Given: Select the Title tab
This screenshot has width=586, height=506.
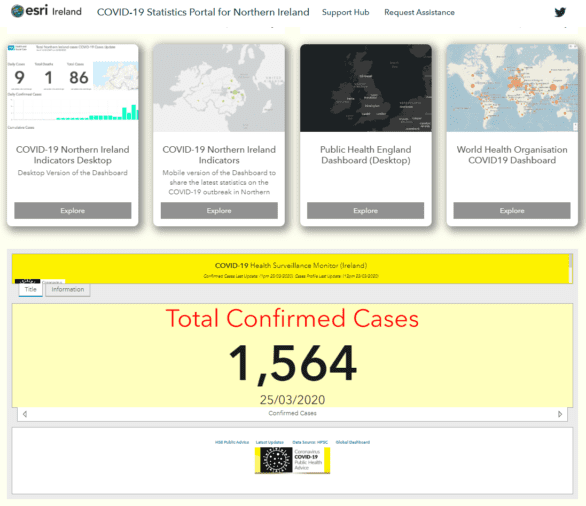Looking at the screenshot, I should click(31, 290).
